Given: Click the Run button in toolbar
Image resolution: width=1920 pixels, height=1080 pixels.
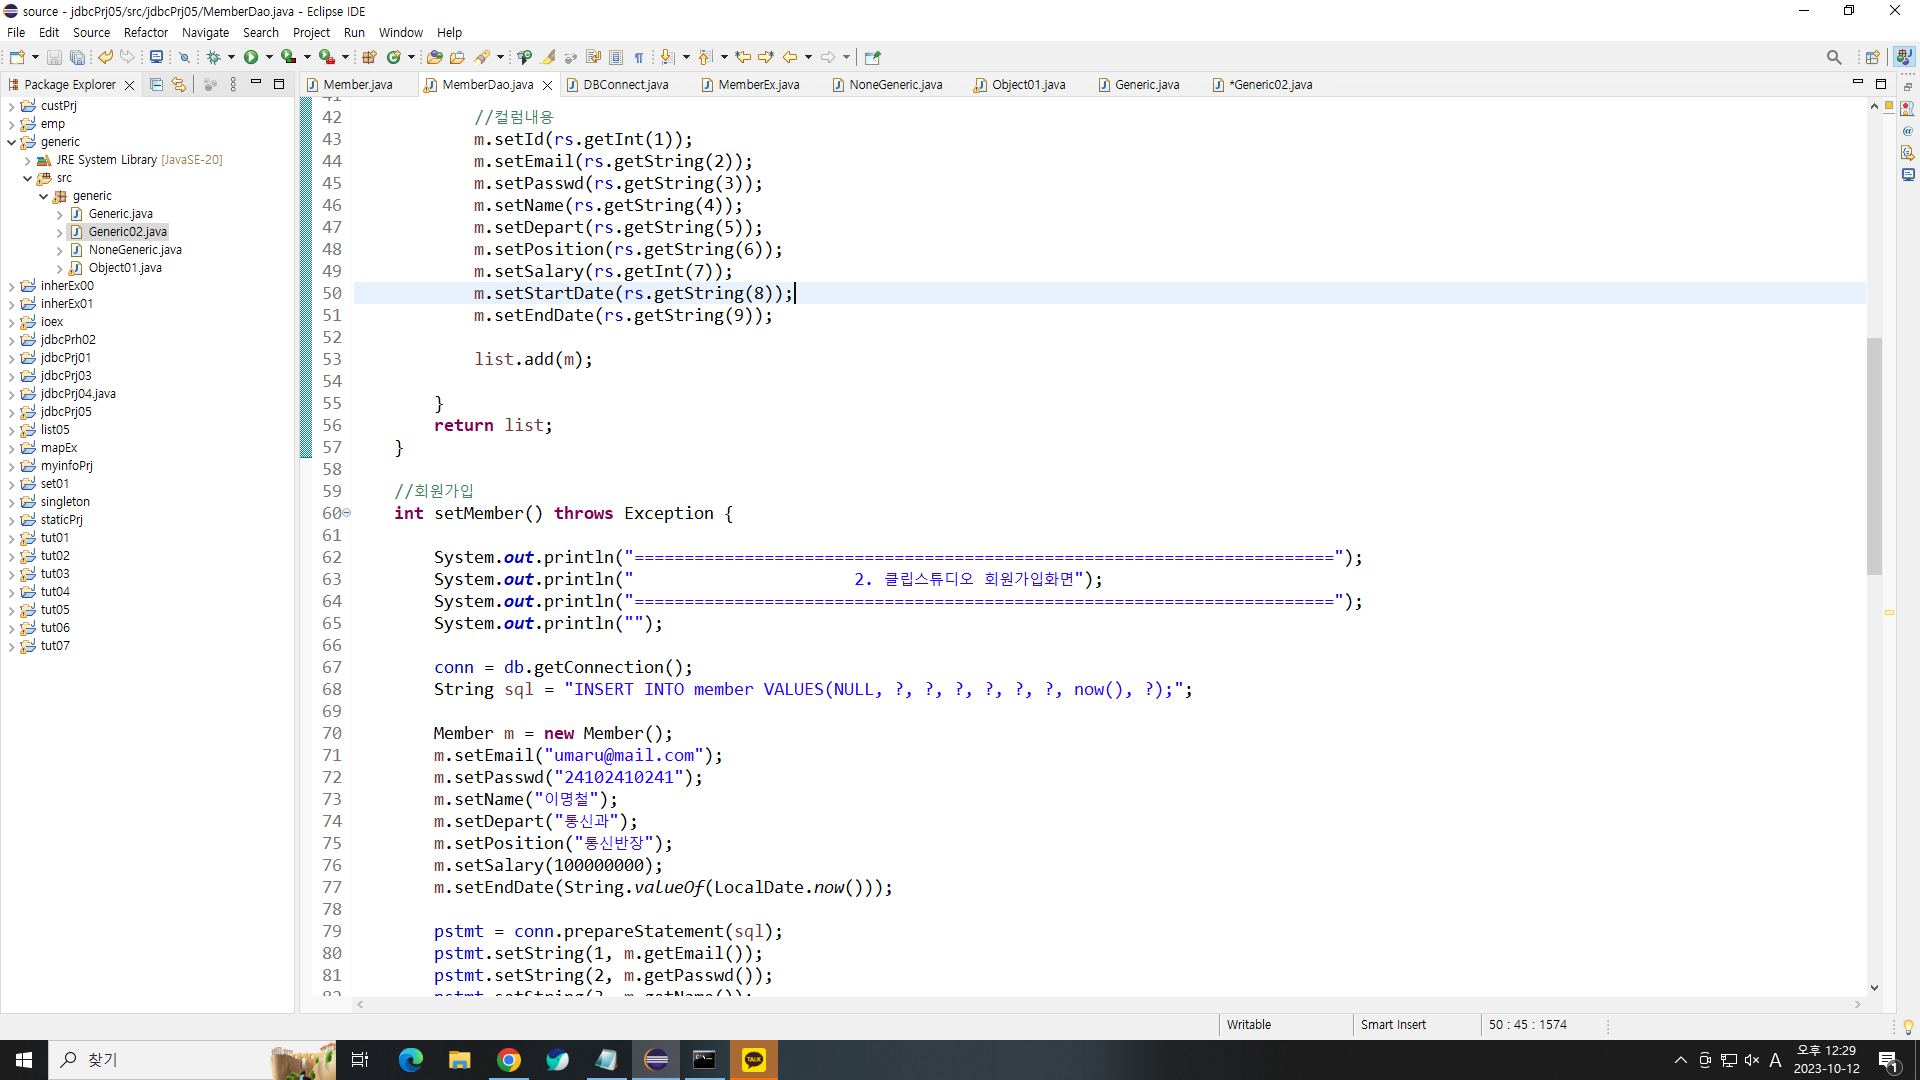Looking at the screenshot, I should tap(251, 57).
